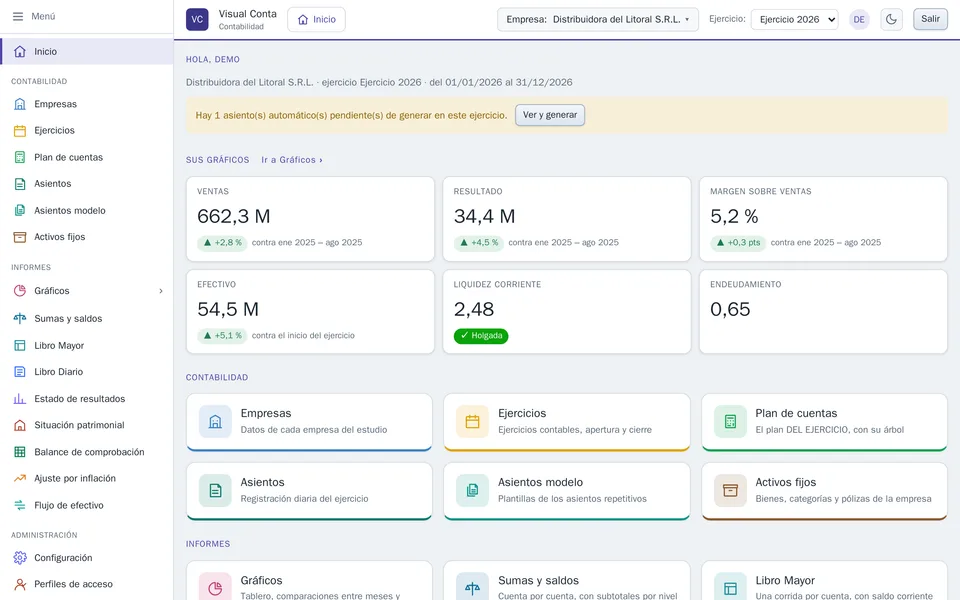This screenshot has height=600, width=960.
Task: Open the Asientos card
Action: 309,491
